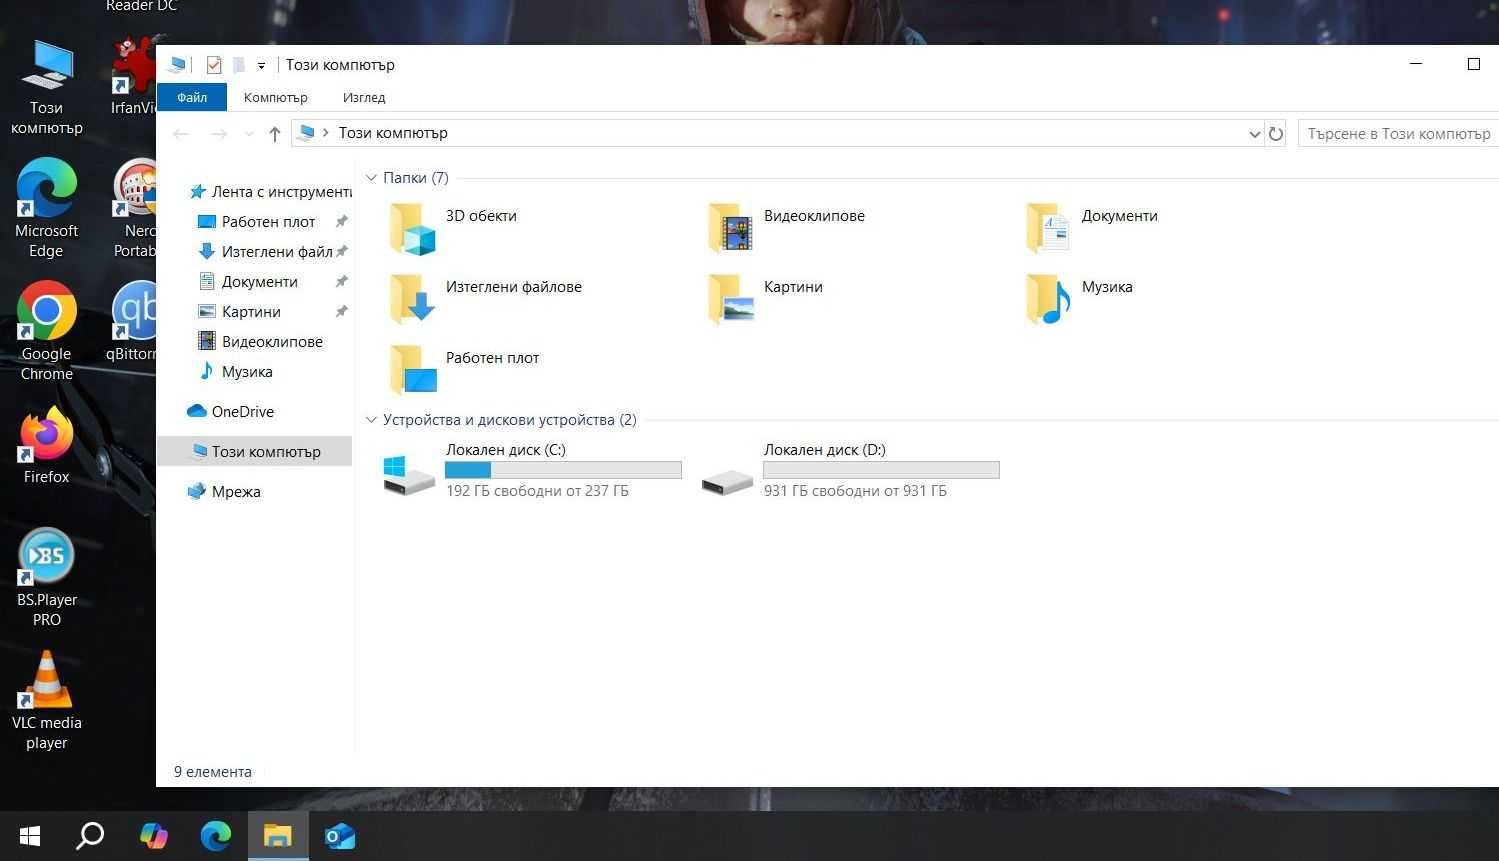The width and height of the screenshot is (1499, 861).
Task: Click the D: drive usage bar
Action: point(881,470)
